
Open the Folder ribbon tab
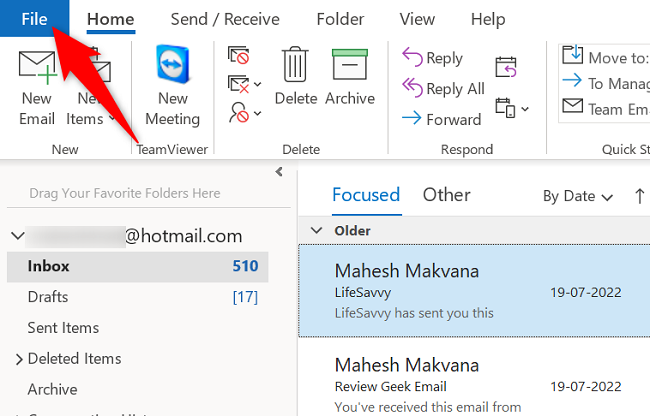[340, 19]
